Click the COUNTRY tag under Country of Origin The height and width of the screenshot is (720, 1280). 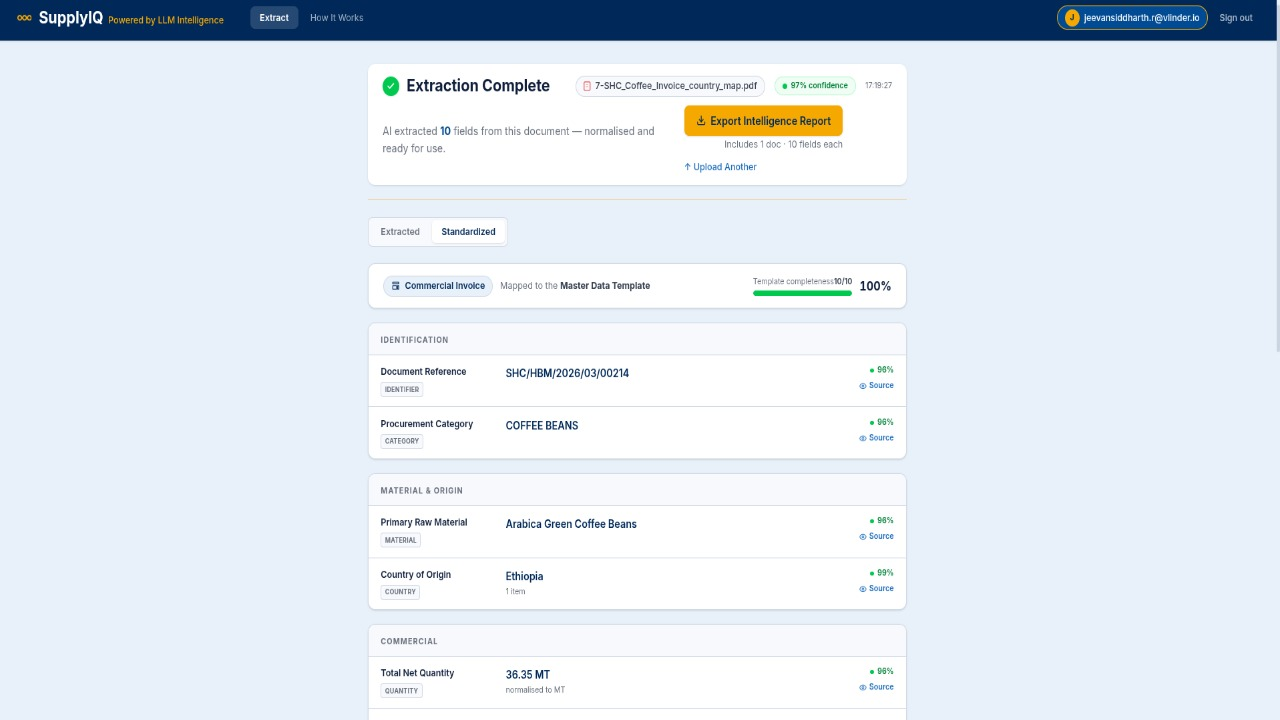coord(400,592)
